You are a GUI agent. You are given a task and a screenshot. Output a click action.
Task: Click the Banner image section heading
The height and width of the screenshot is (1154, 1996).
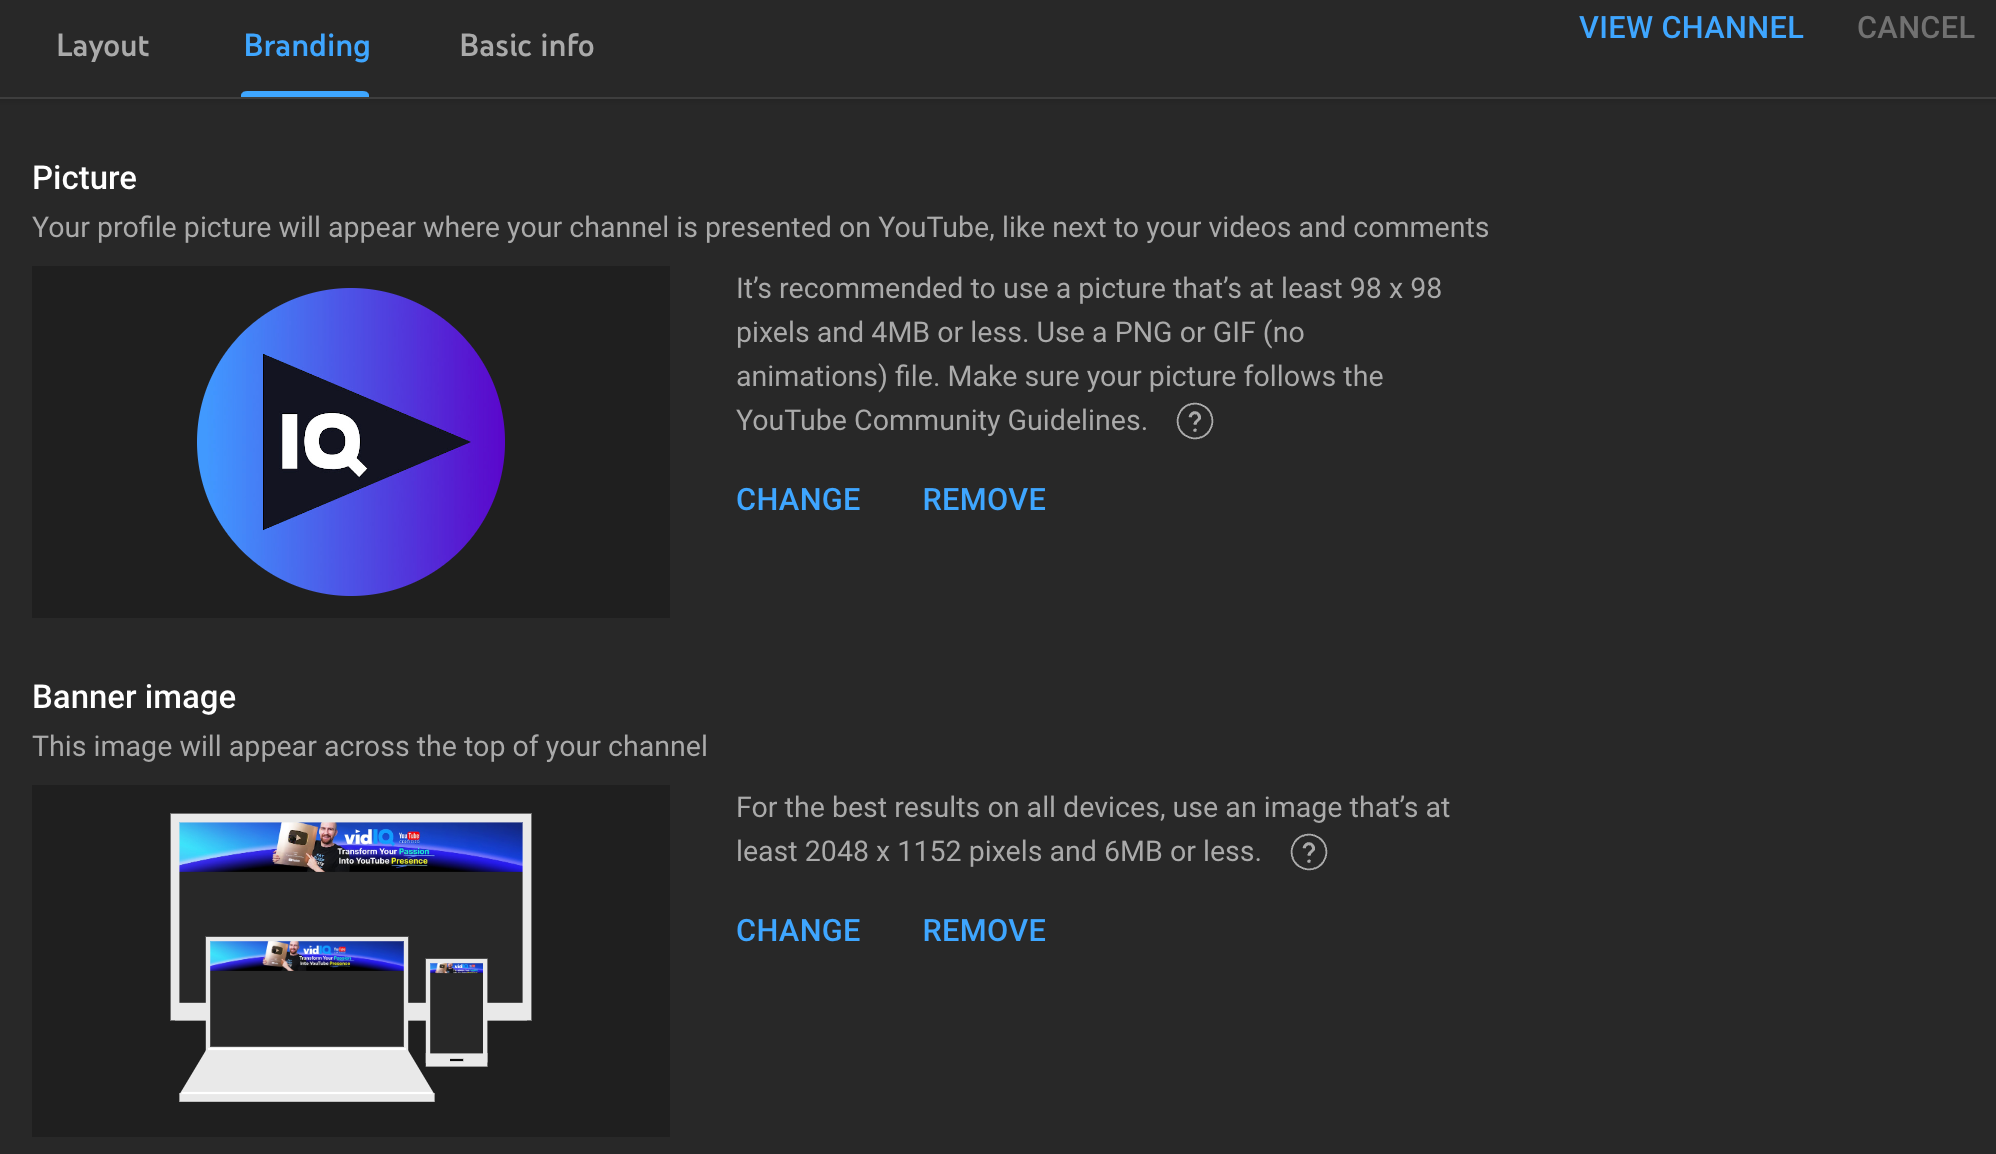(x=134, y=697)
